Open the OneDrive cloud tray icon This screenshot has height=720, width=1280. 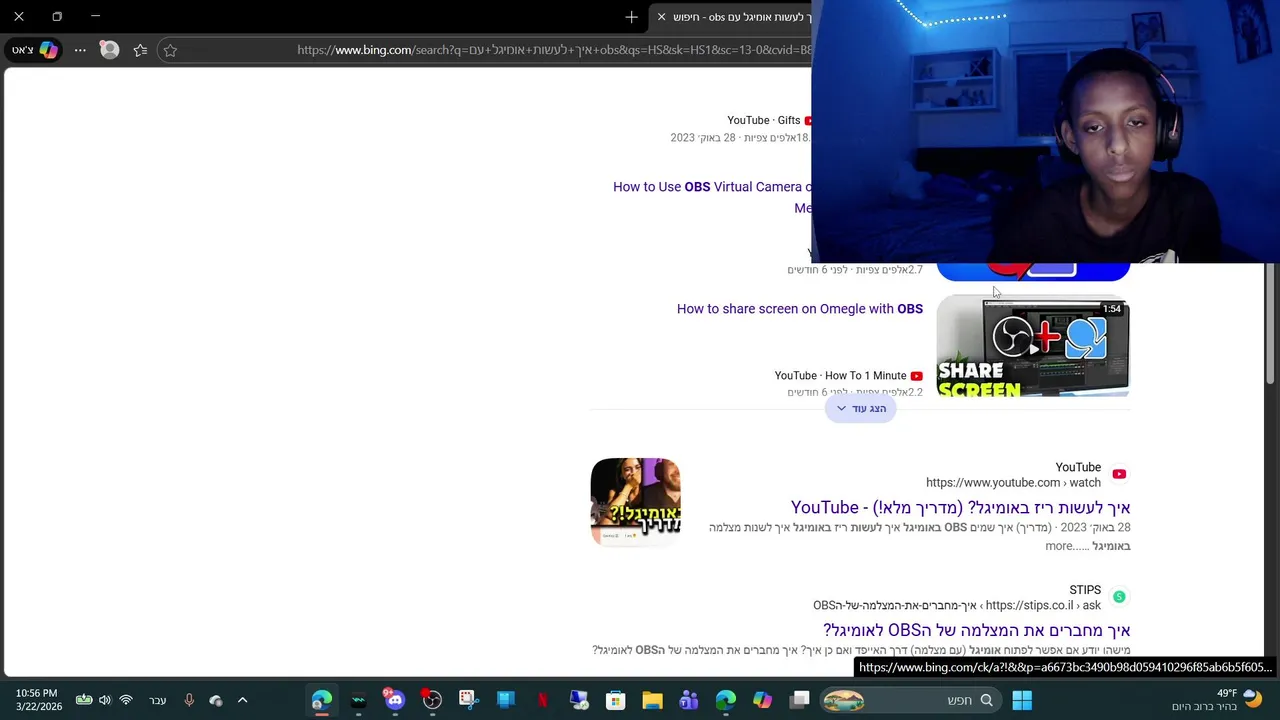tap(216, 700)
